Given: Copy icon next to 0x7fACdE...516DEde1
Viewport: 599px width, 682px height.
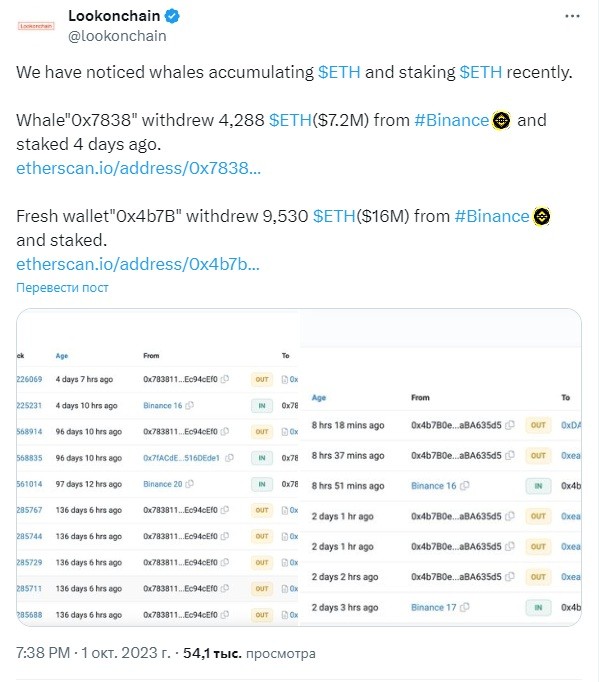Looking at the screenshot, I should pos(229,458).
